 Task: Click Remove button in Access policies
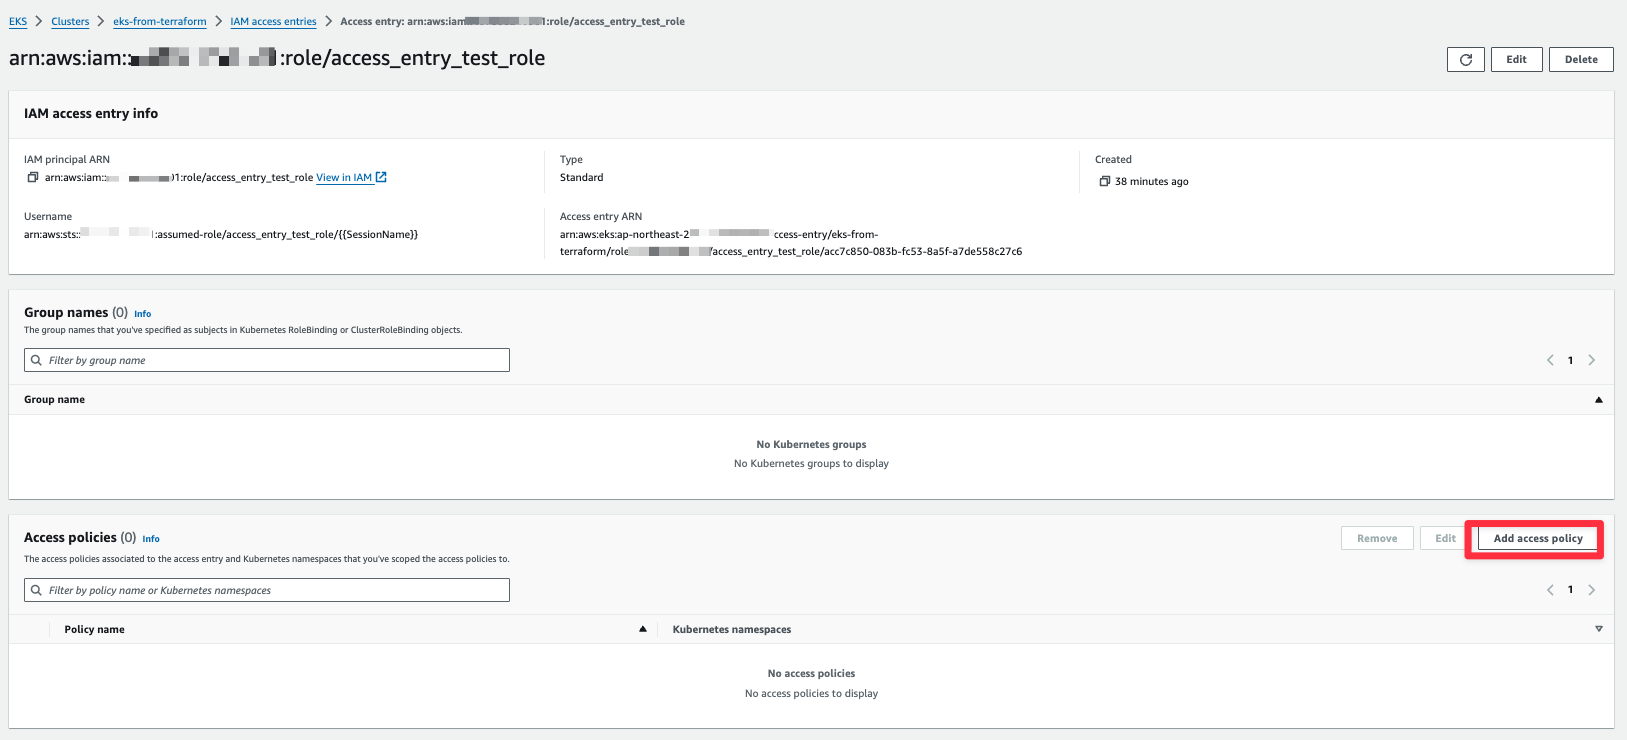tap(1377, 538)
